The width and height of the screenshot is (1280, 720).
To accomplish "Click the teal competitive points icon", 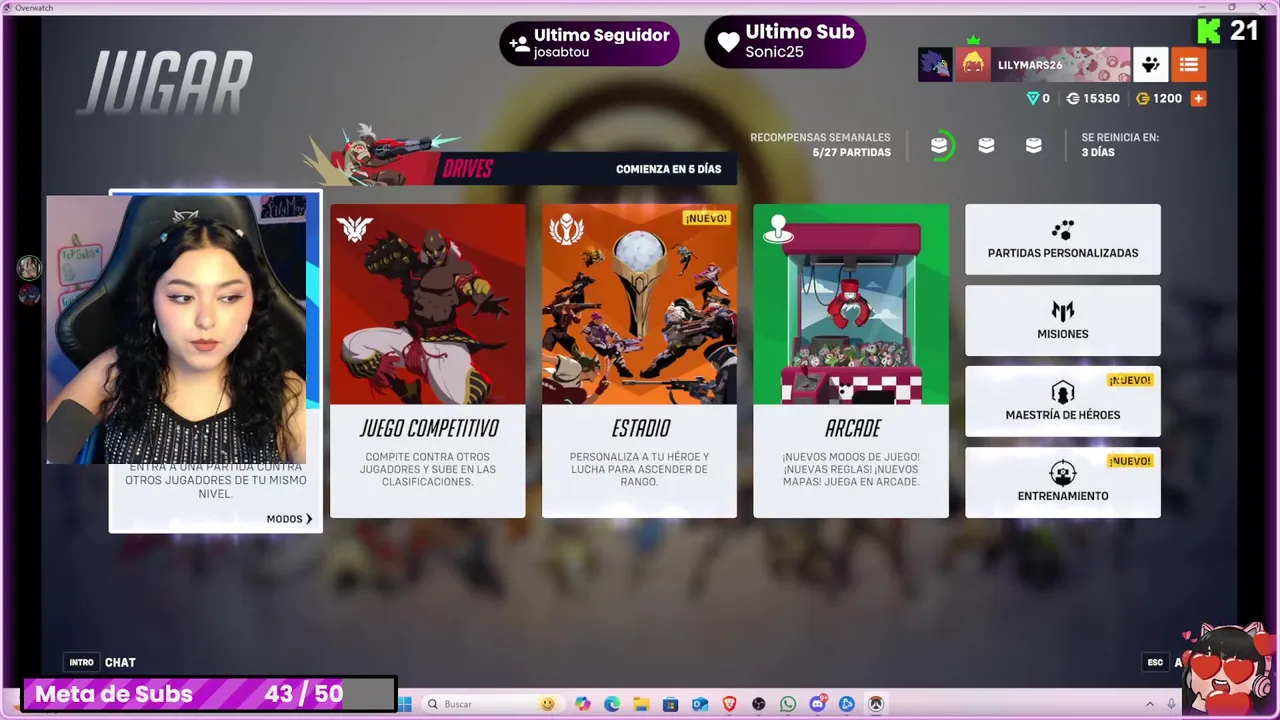I will 1033,99.
